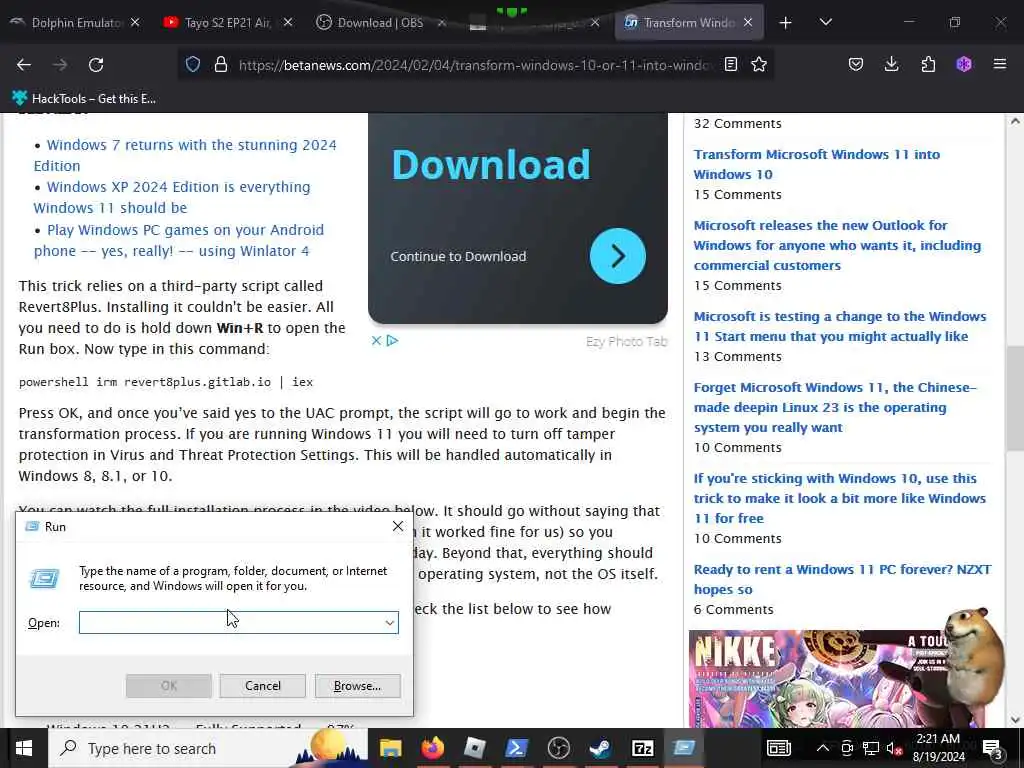The height and width of the screenshot is (768, 1024).
Task: Open OBS Studio from the taskbar
Action: (558, 748)
